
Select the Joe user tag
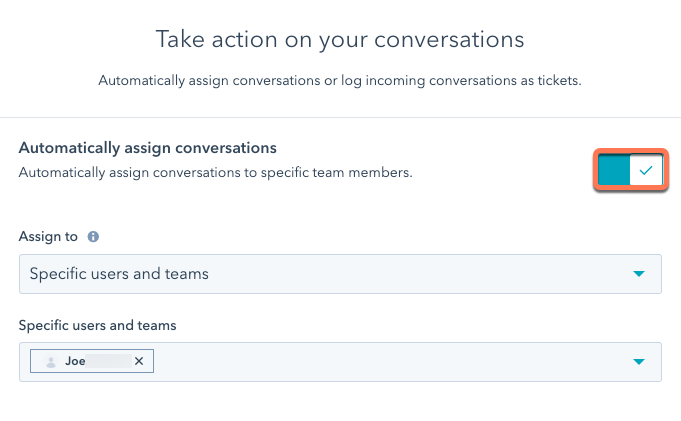[92, 361]
